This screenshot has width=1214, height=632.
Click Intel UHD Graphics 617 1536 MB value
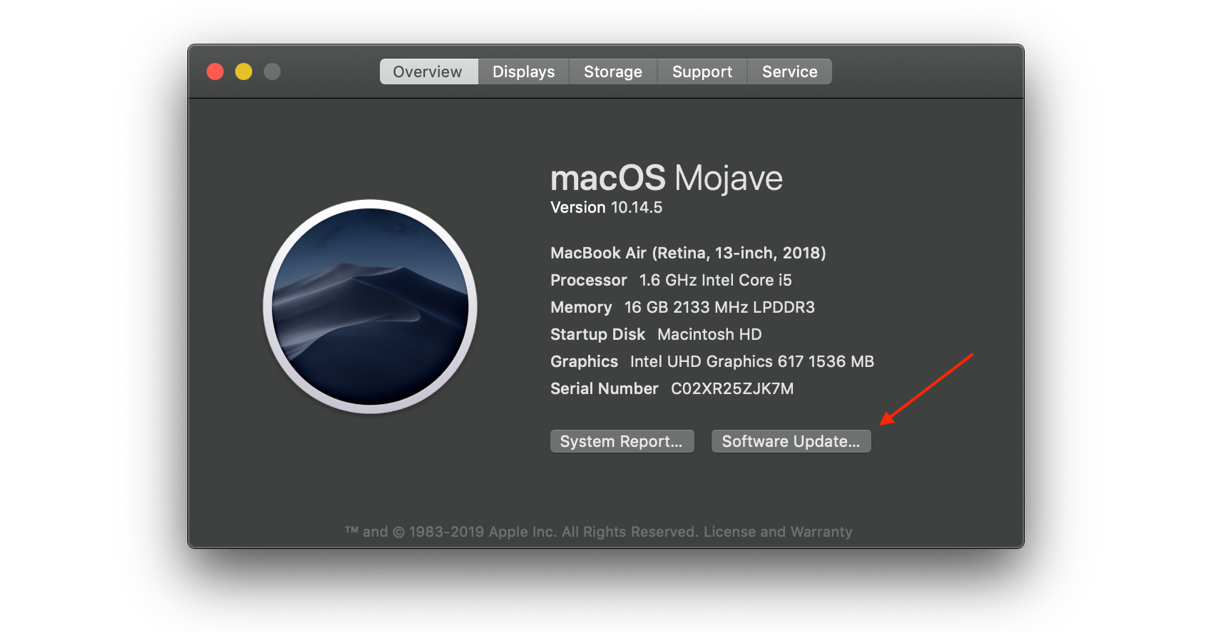click(x=752, y=361)
